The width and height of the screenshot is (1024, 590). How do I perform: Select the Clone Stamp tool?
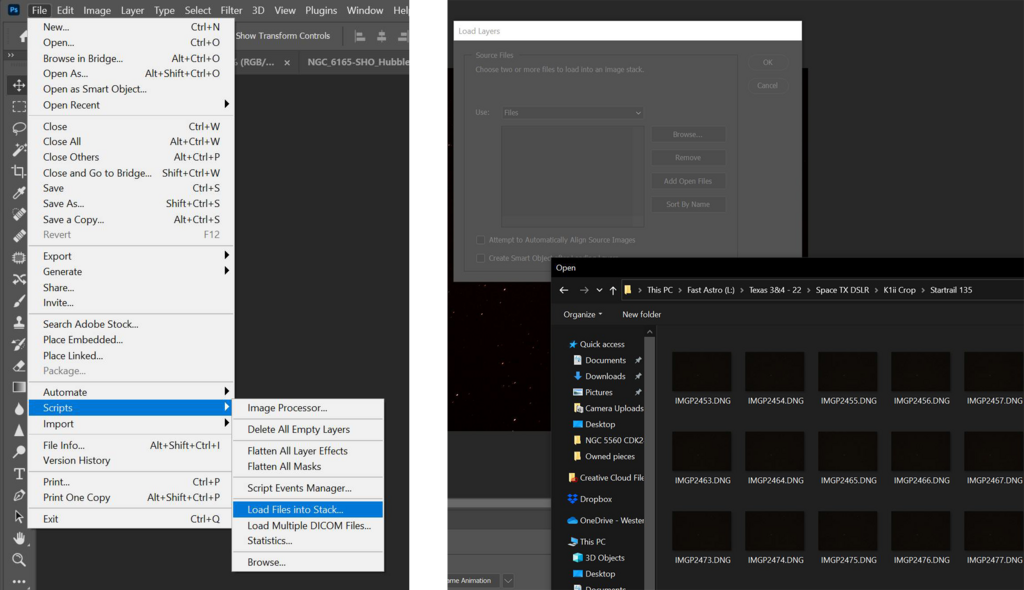coord(18,322)
